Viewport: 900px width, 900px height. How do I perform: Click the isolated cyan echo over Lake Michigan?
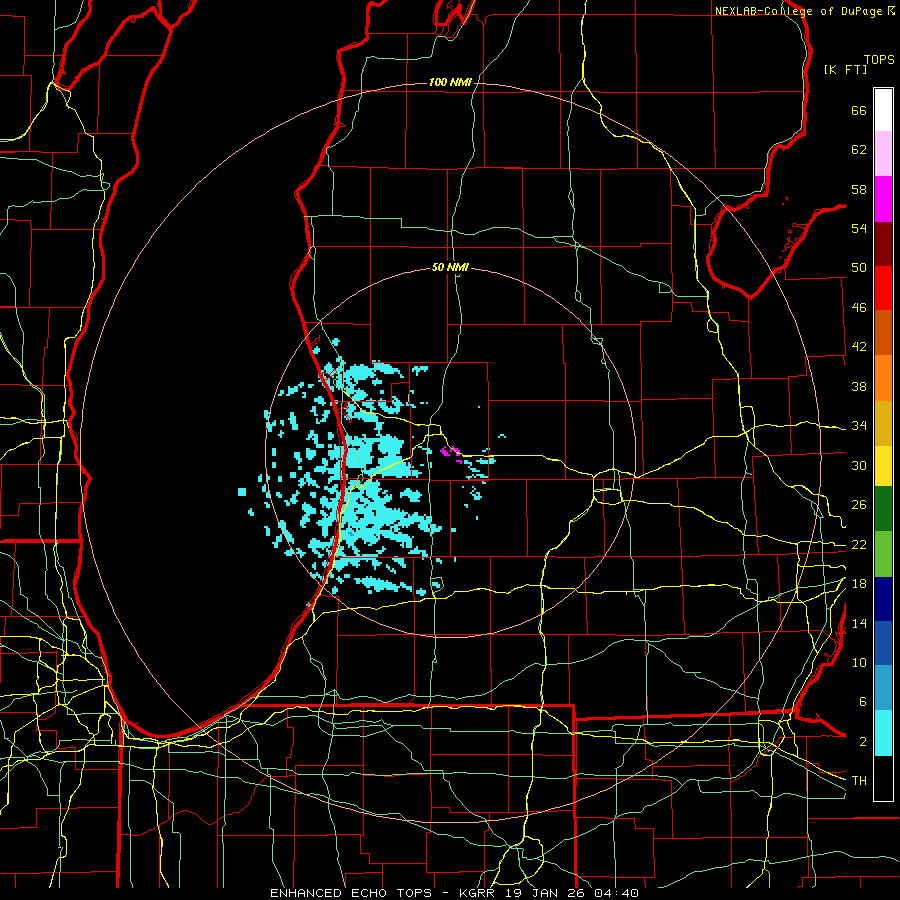(x=242, y=492)
